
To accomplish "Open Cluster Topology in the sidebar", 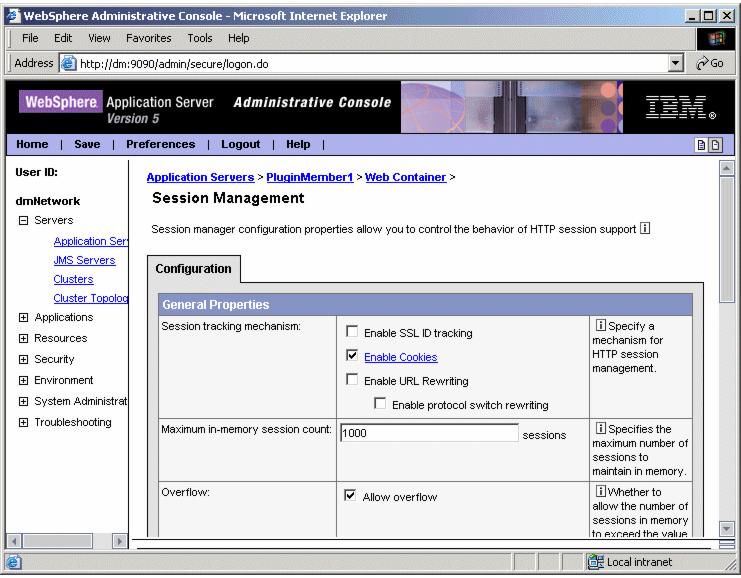I will [x=91, y=298].
